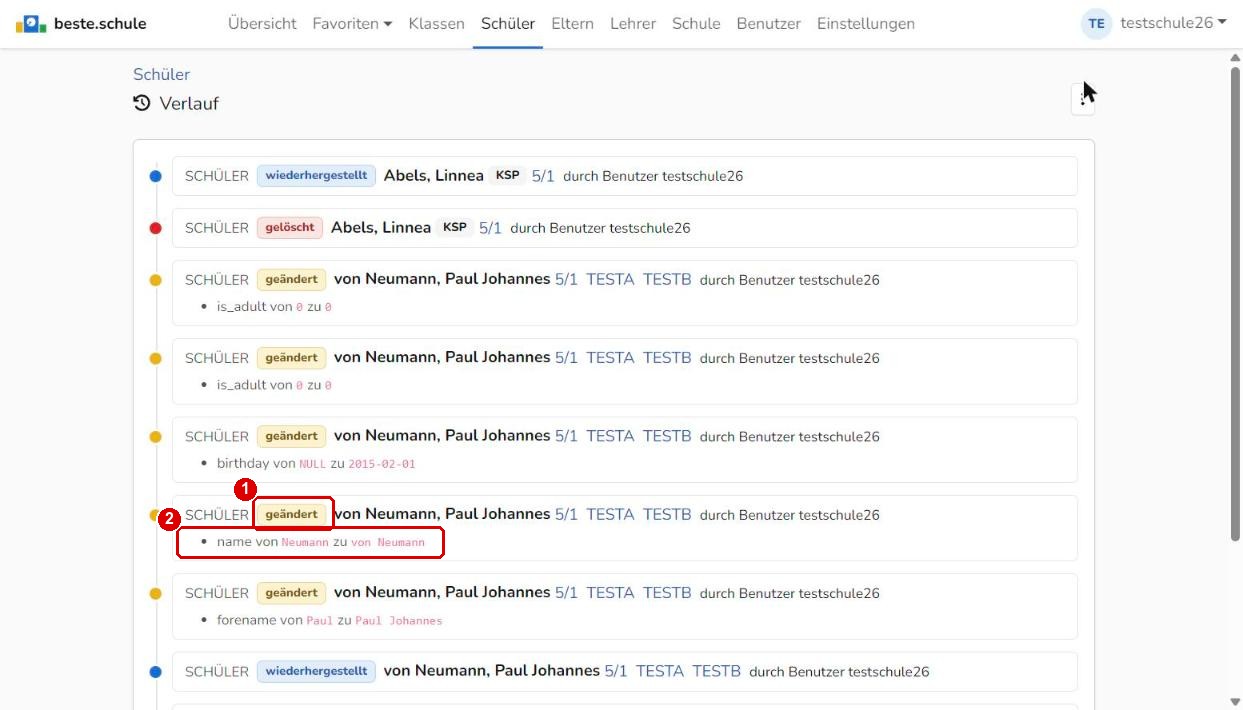Open the Benutzer section
Screen dimensions: 1243x710
pos(768,23)
